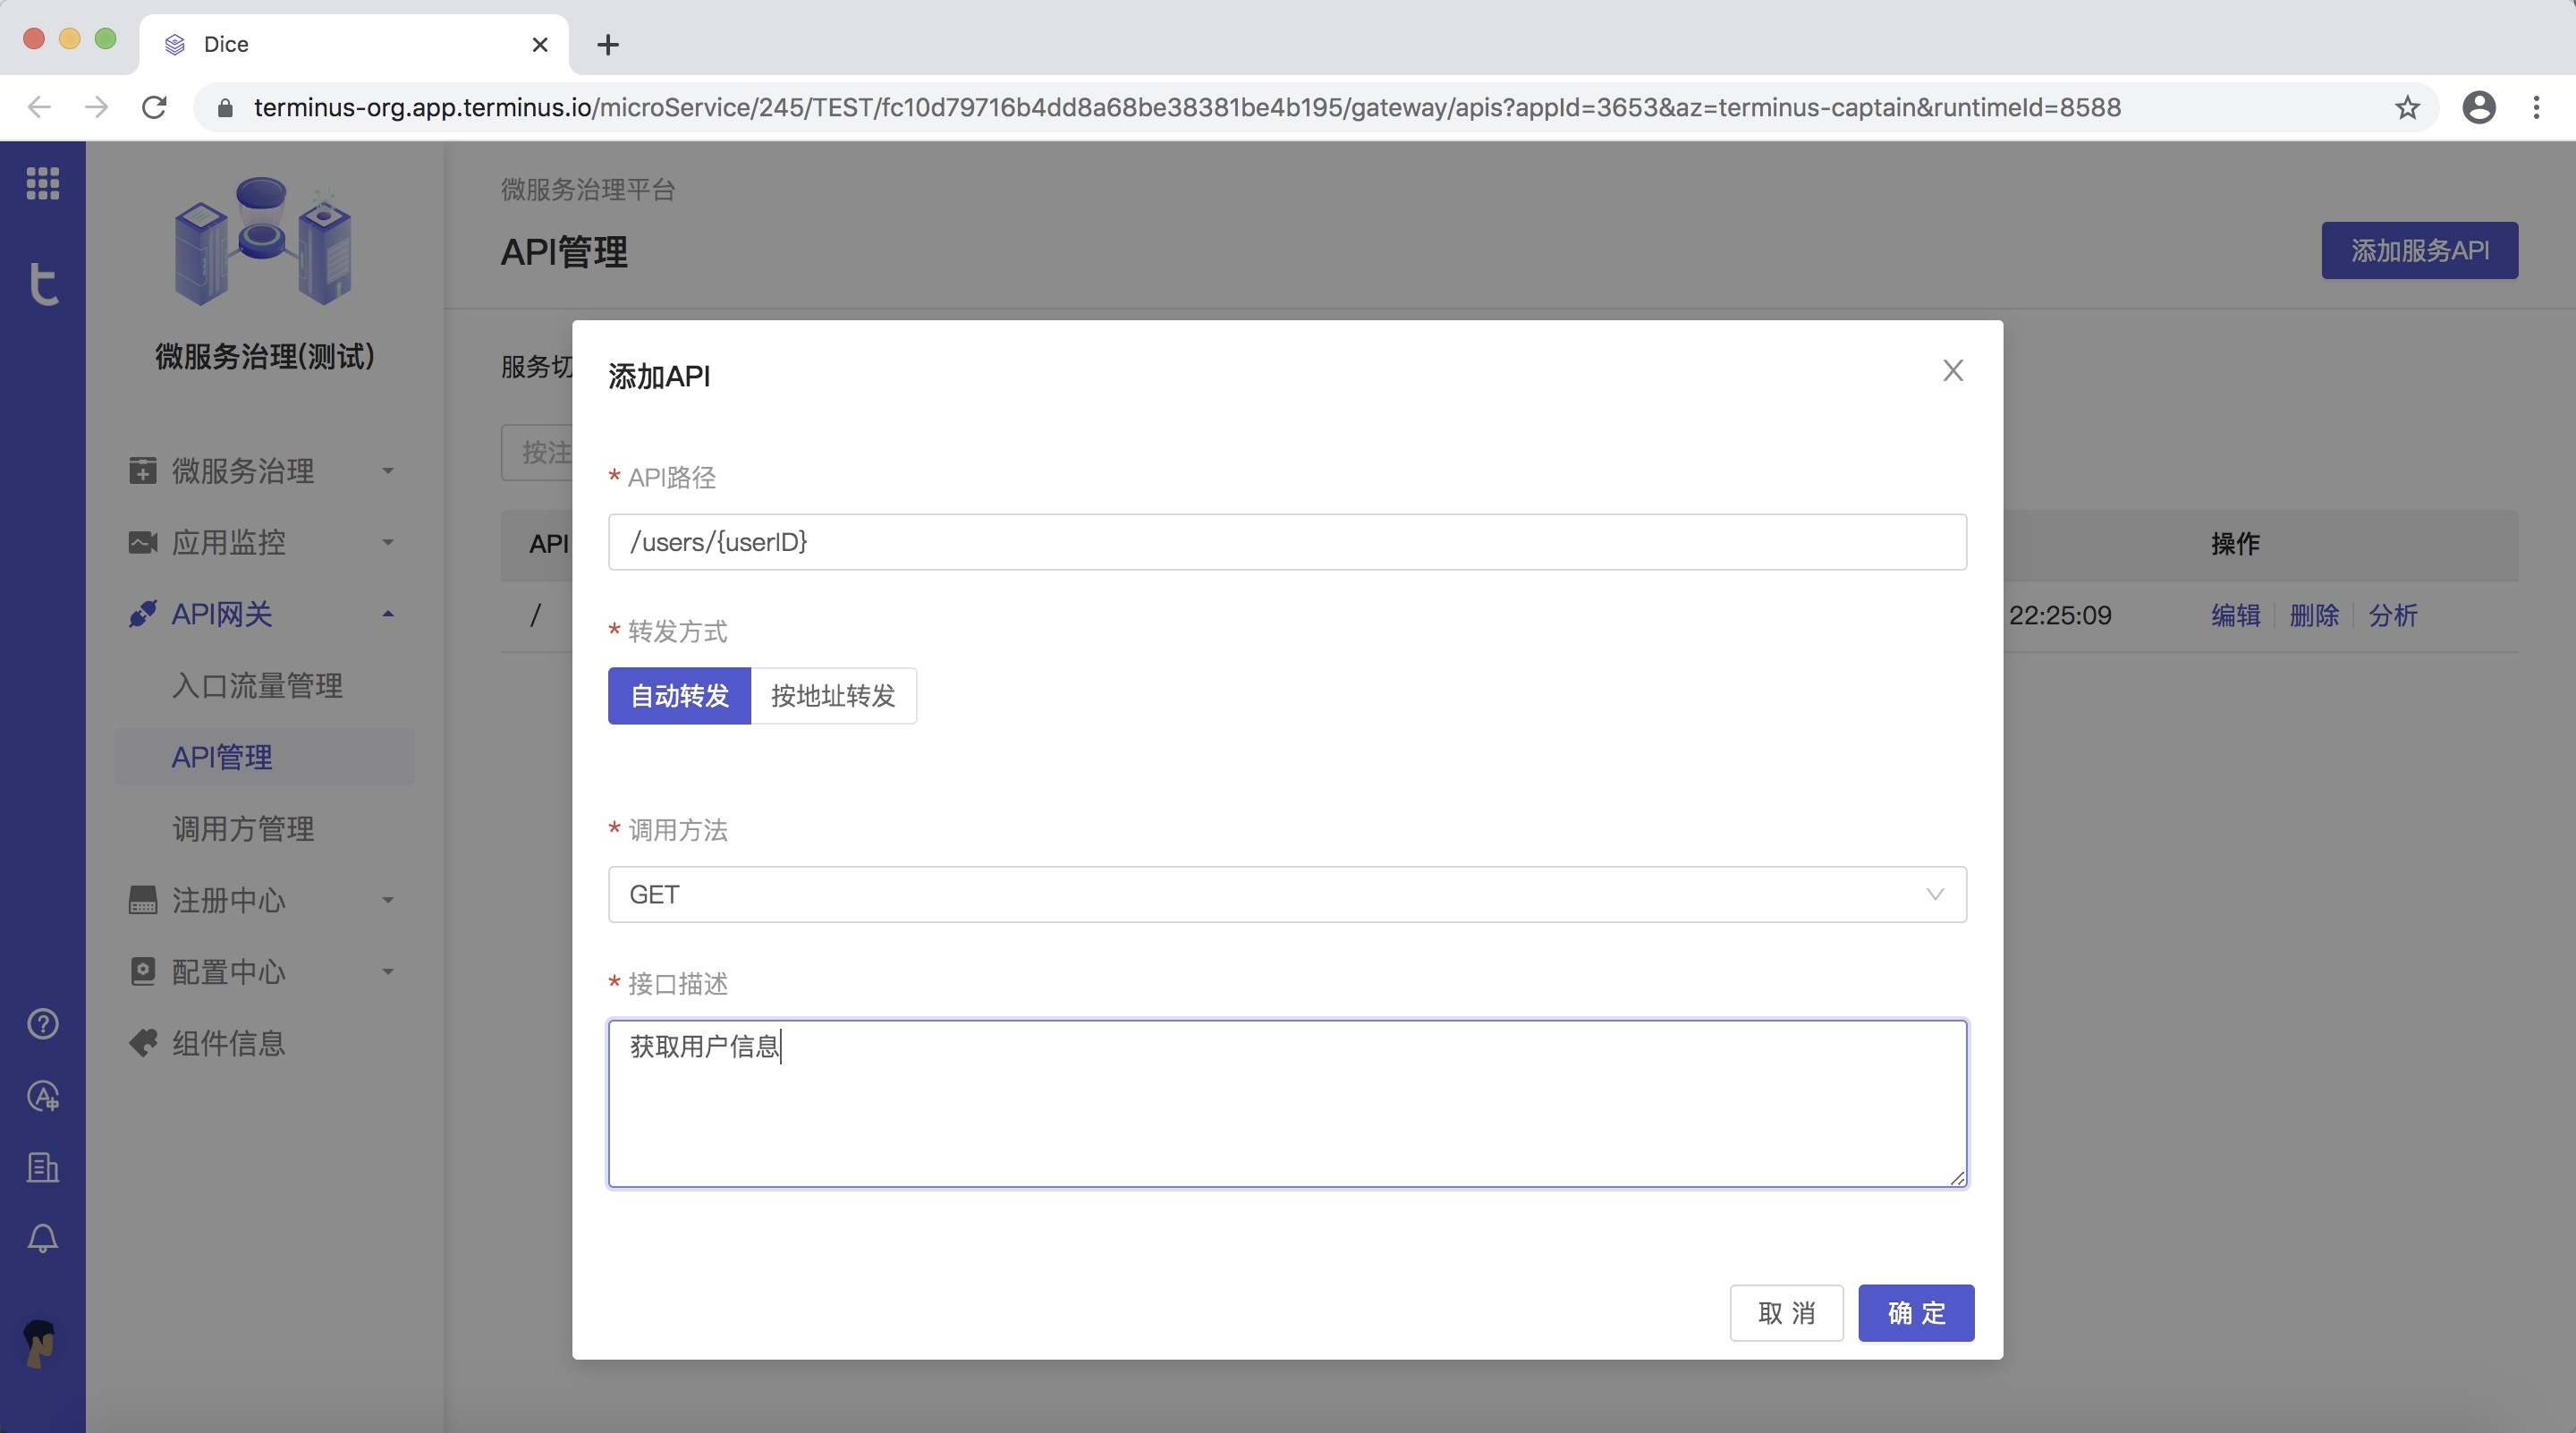Click the 删除 link in the table row
The image size is (2576, 1433).
[x=2315, y=616]
